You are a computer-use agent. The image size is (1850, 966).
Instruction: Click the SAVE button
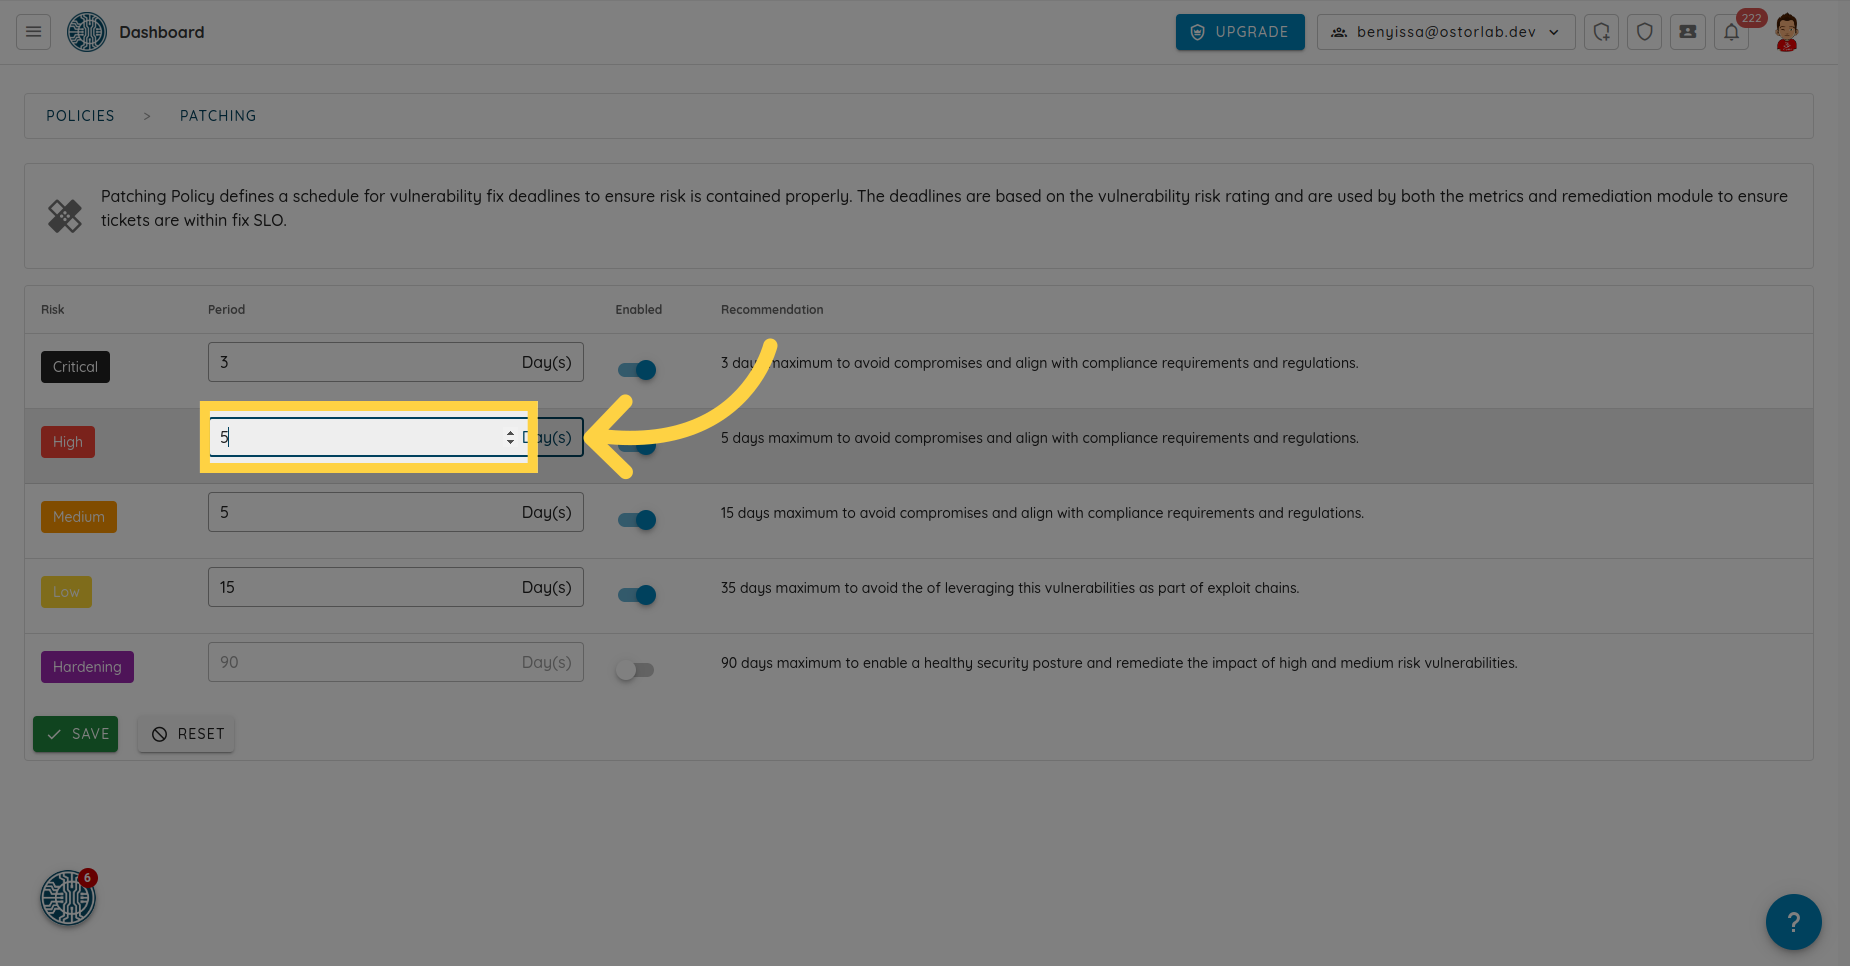[x=76, y=734]
